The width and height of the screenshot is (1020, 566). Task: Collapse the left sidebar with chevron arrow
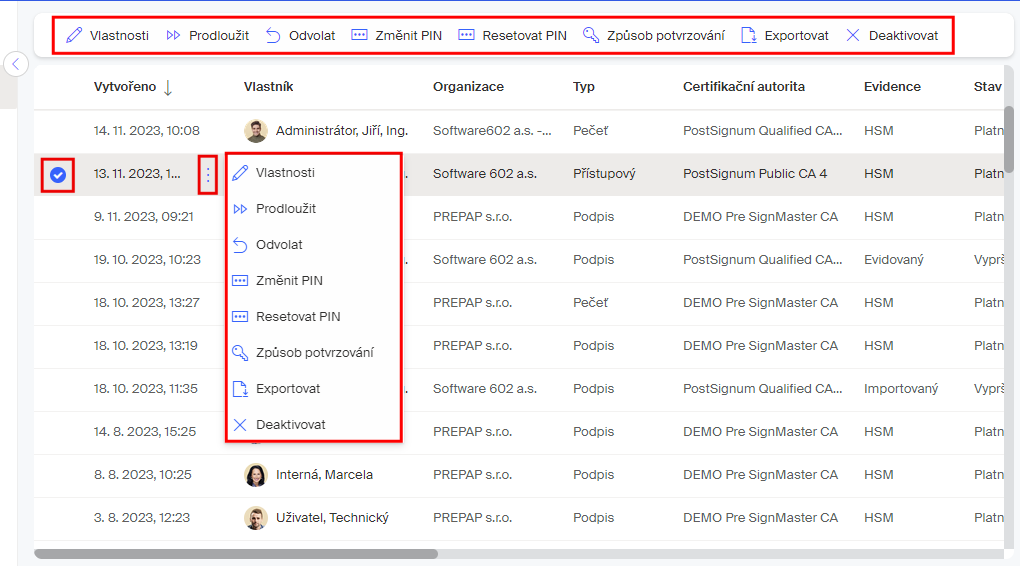(x=16, y=65)
